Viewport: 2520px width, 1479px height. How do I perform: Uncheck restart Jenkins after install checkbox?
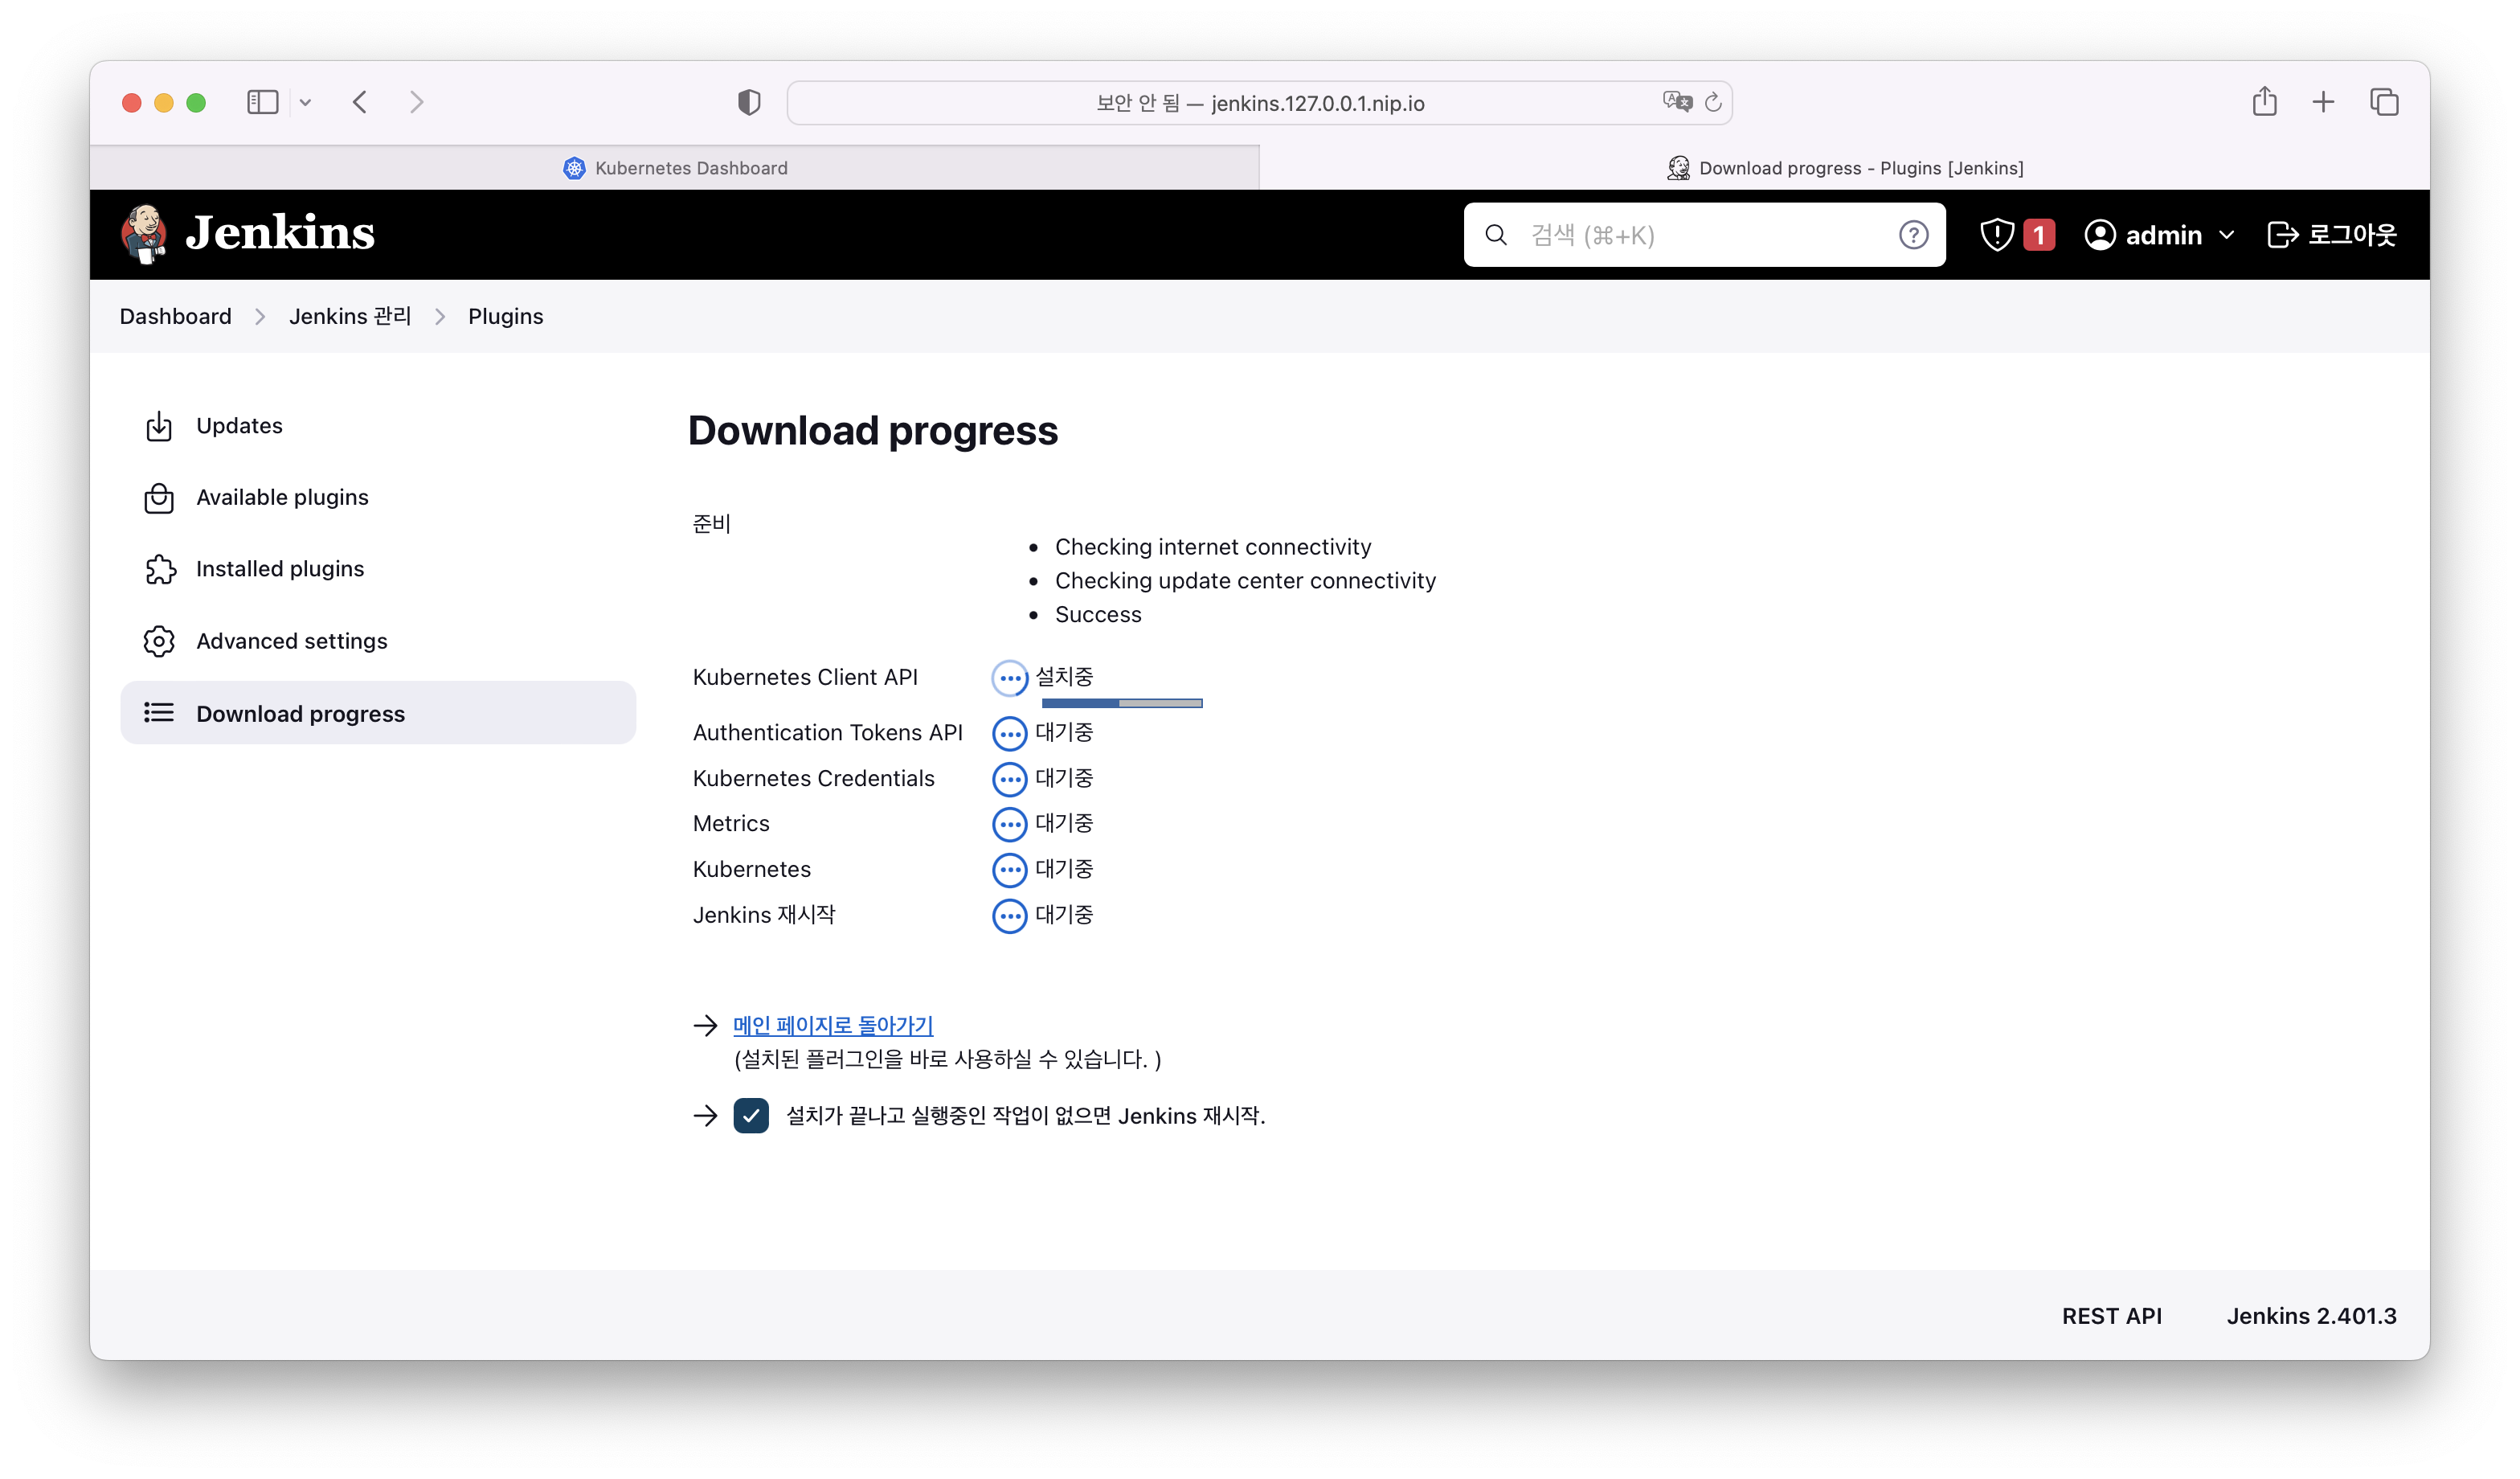click(751, 1116)
